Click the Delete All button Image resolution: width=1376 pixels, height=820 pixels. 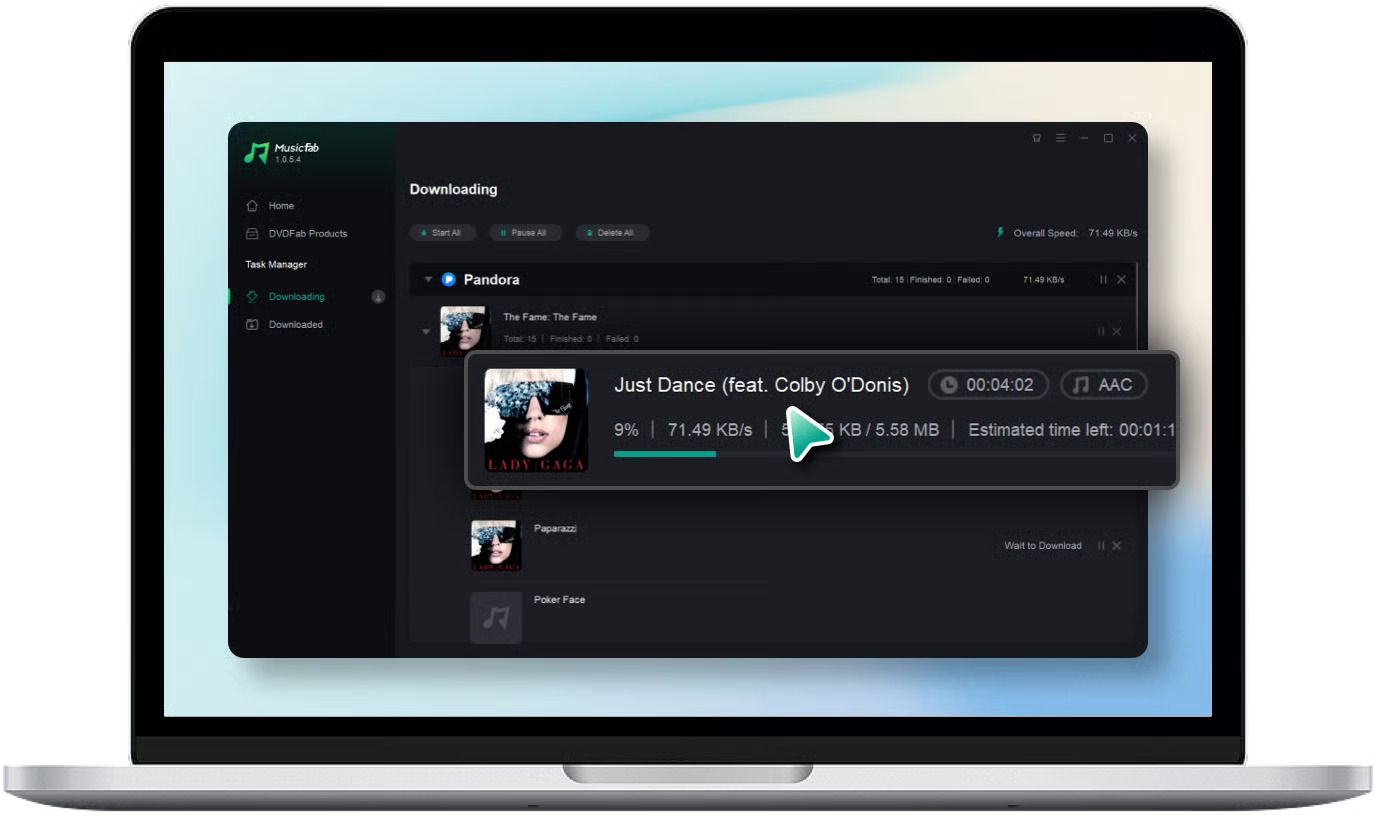click(x=612, y=233)
